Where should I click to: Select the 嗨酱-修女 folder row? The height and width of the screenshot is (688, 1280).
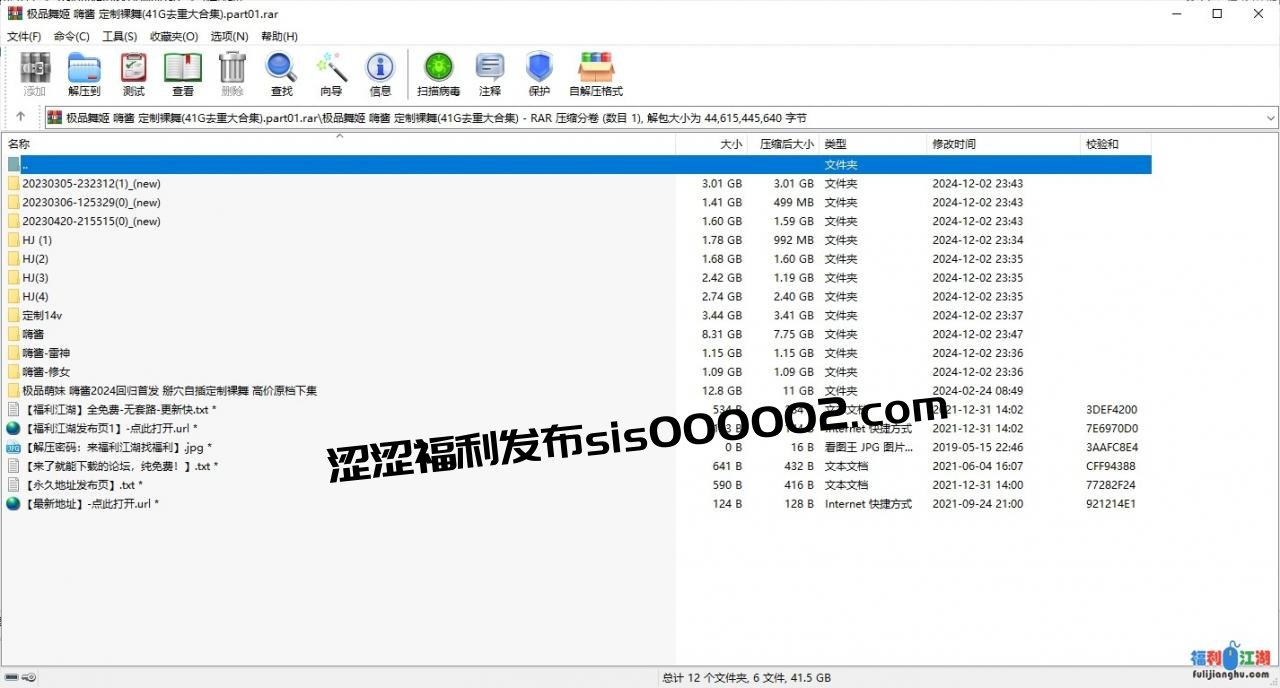tap(578, 372)
